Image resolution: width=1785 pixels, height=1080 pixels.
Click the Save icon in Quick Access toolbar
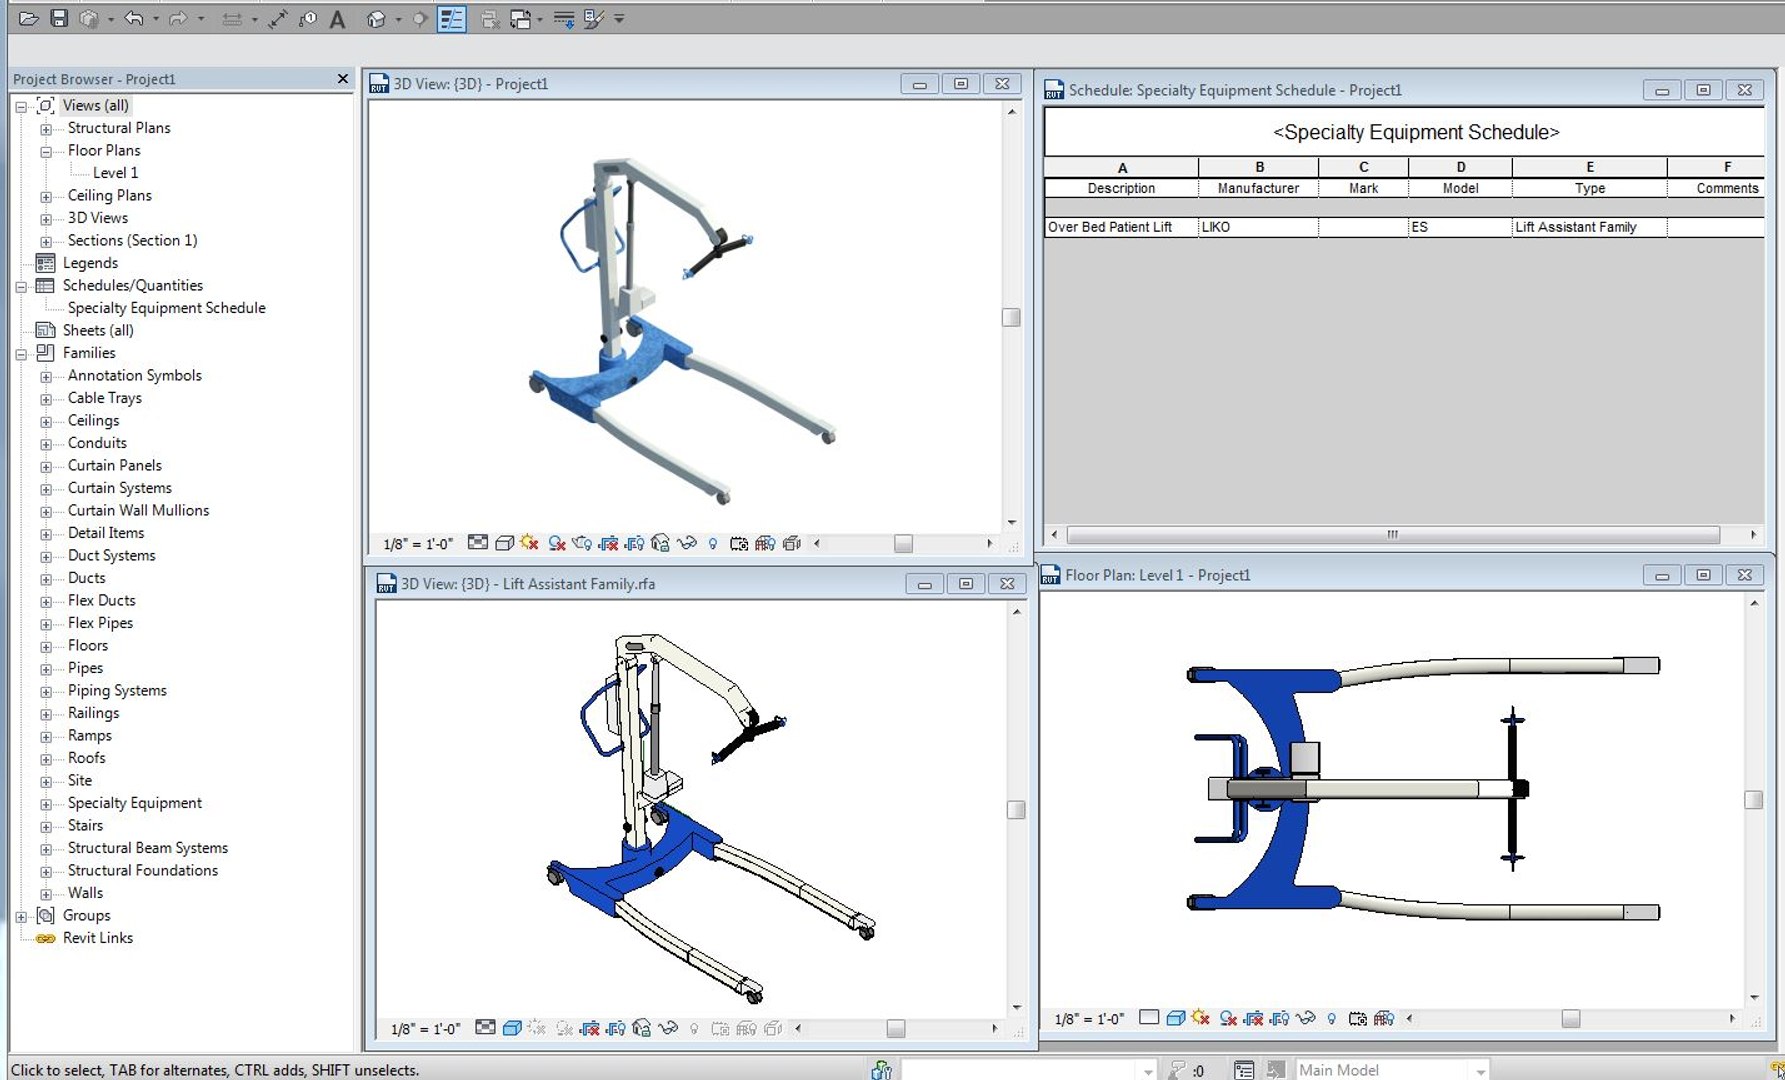pos(59,18)
